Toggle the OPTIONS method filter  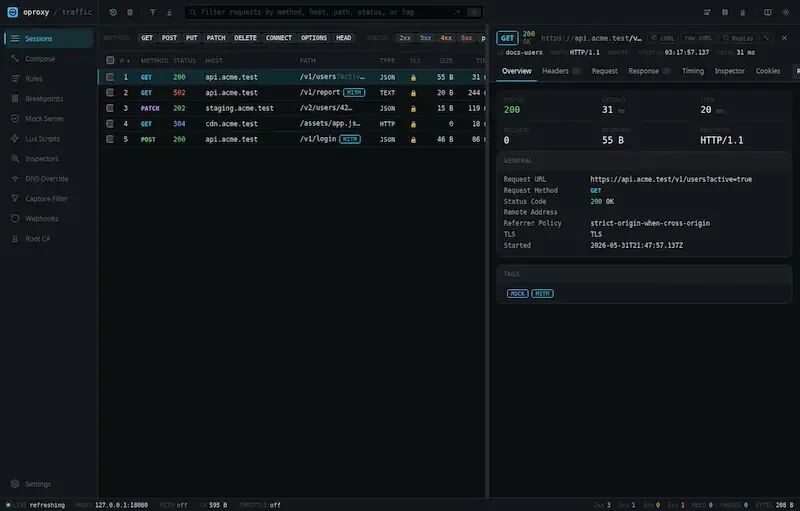[314, 38]
